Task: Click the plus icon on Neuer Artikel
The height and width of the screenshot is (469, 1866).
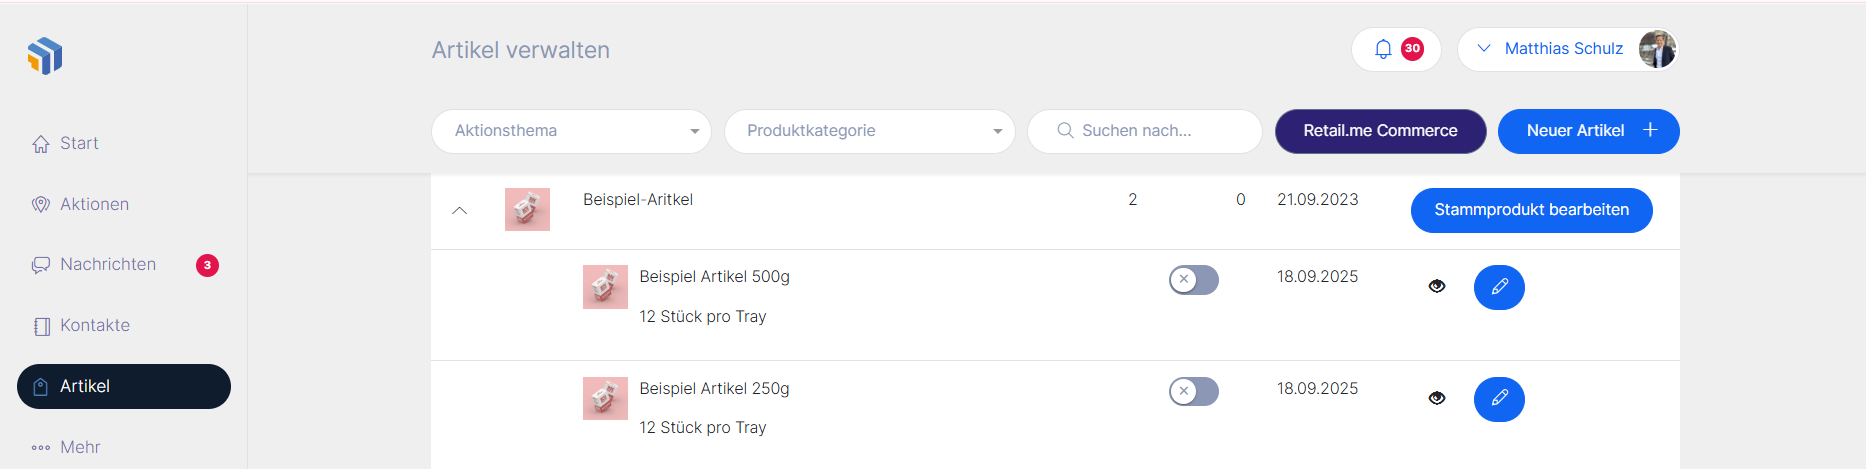Action: pos(1650,130)
